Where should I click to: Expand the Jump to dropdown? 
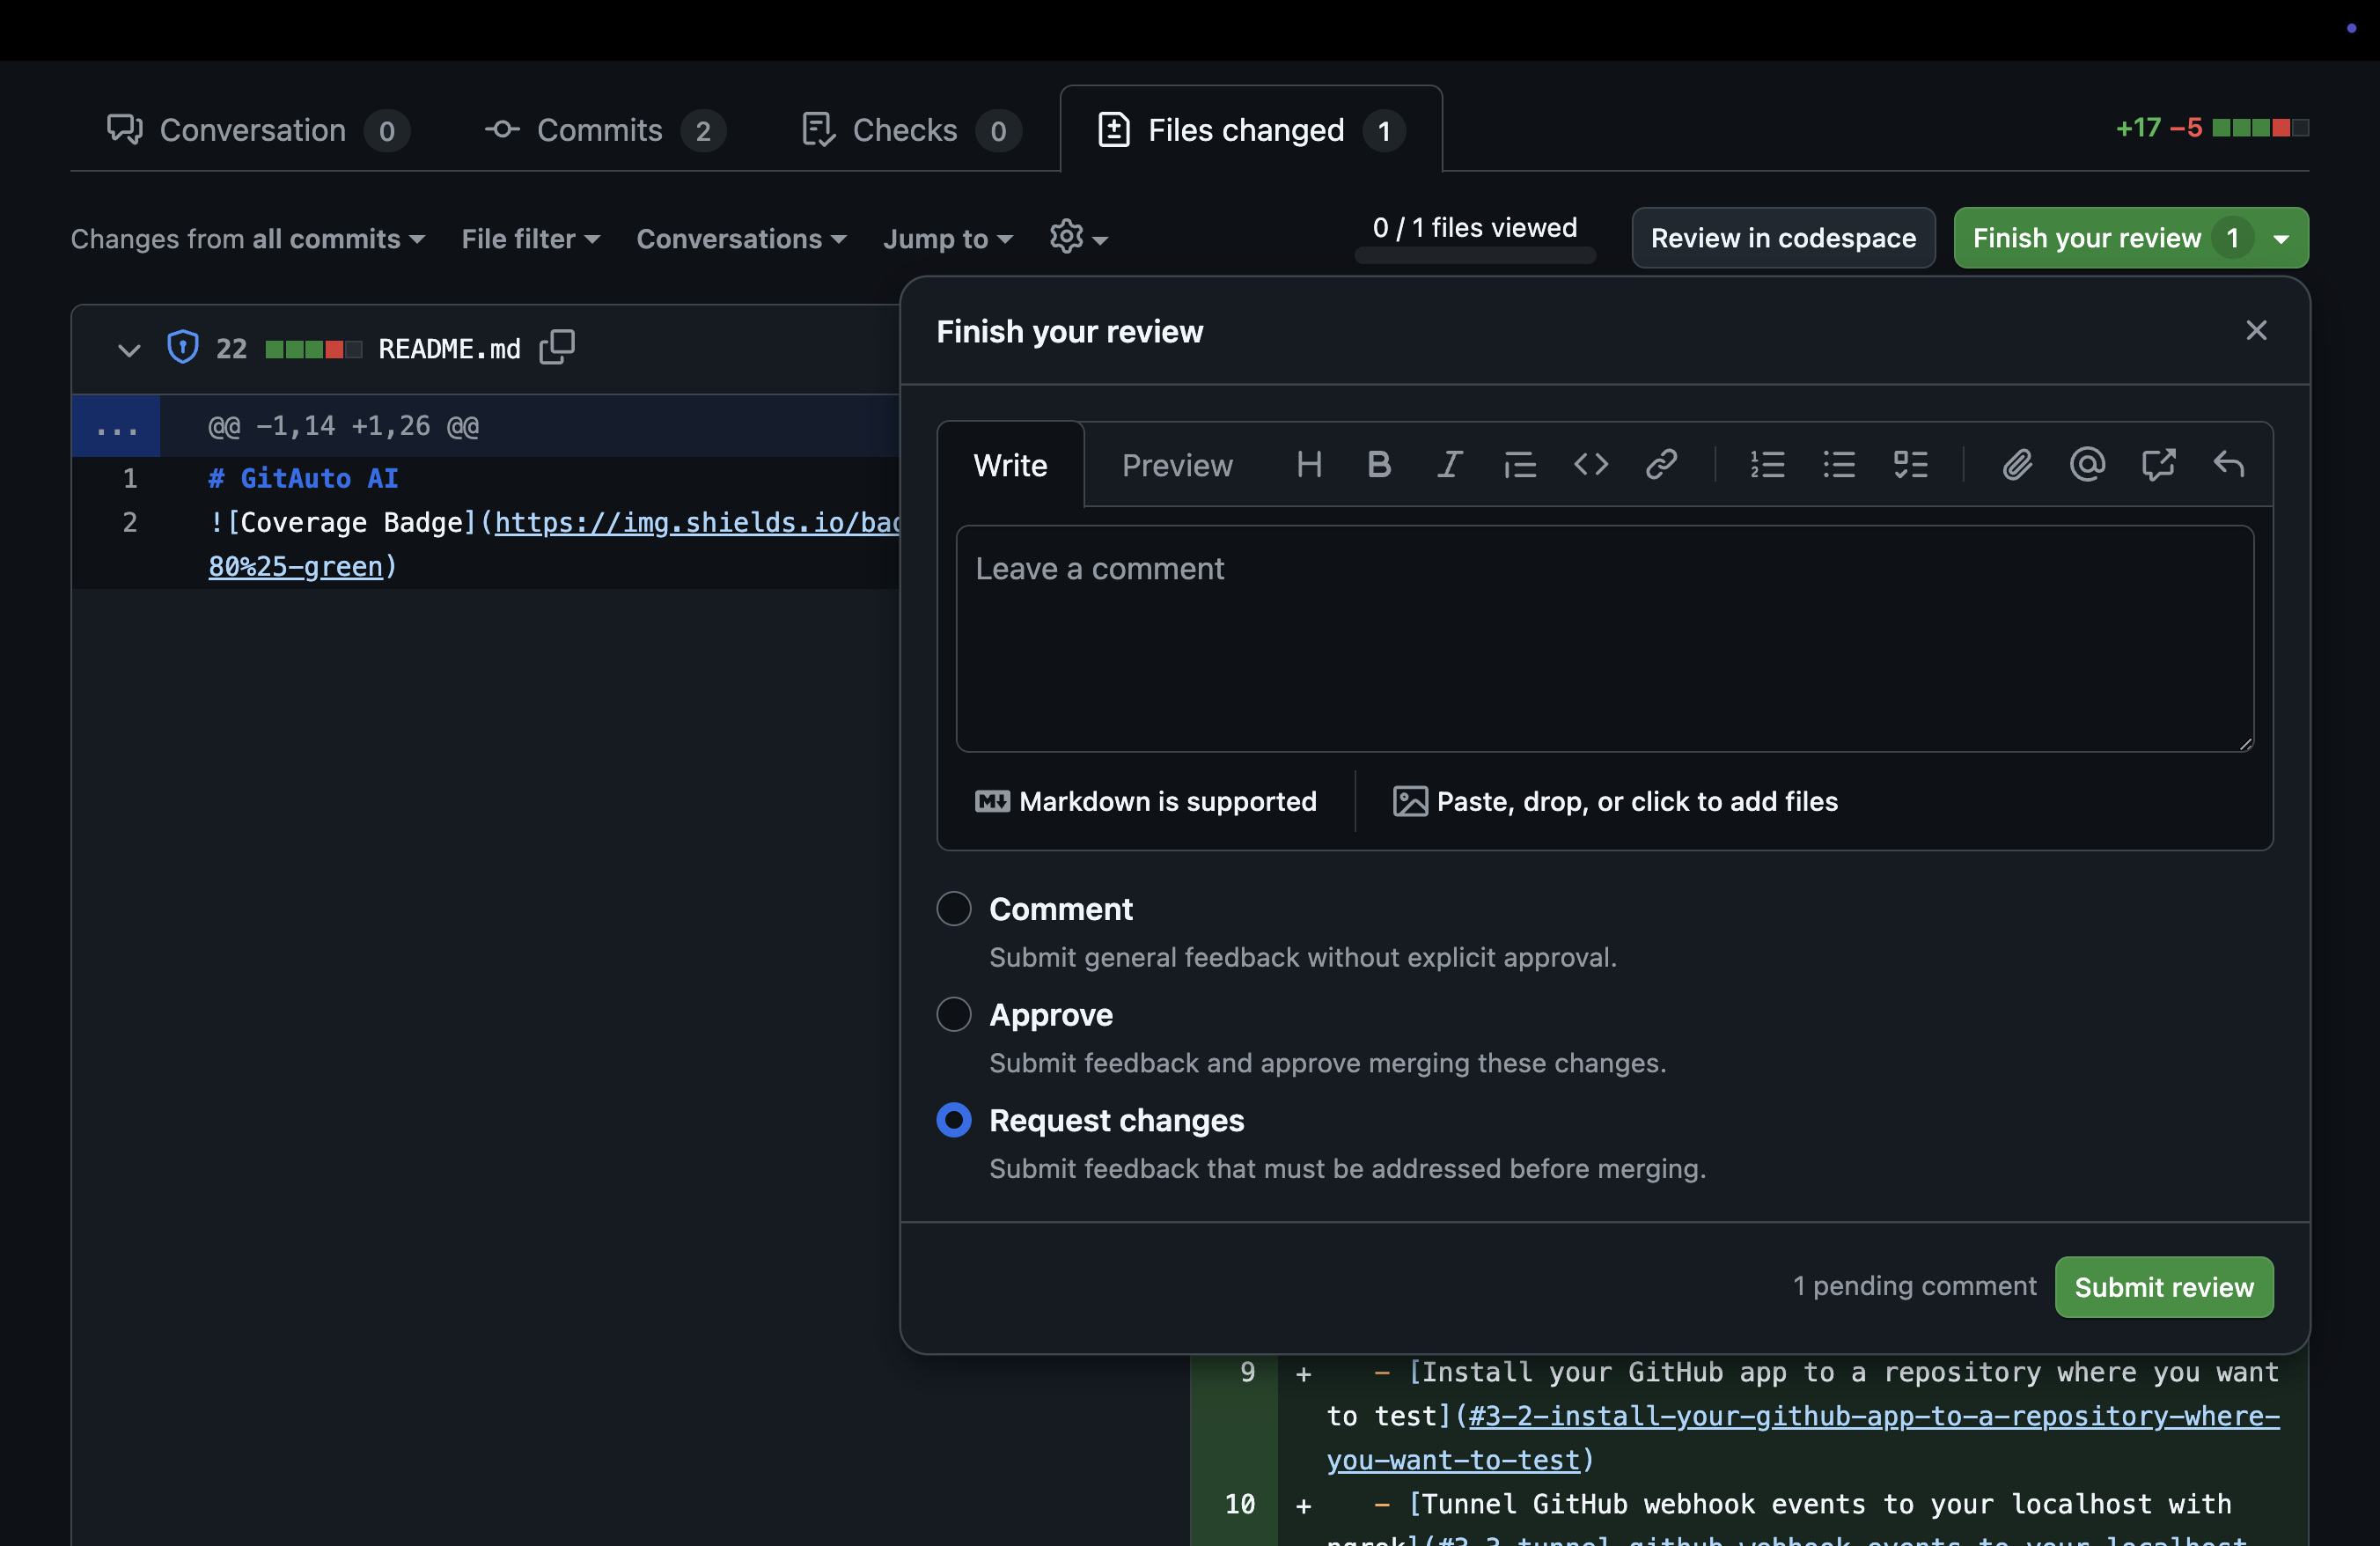(x=949, y=236)
